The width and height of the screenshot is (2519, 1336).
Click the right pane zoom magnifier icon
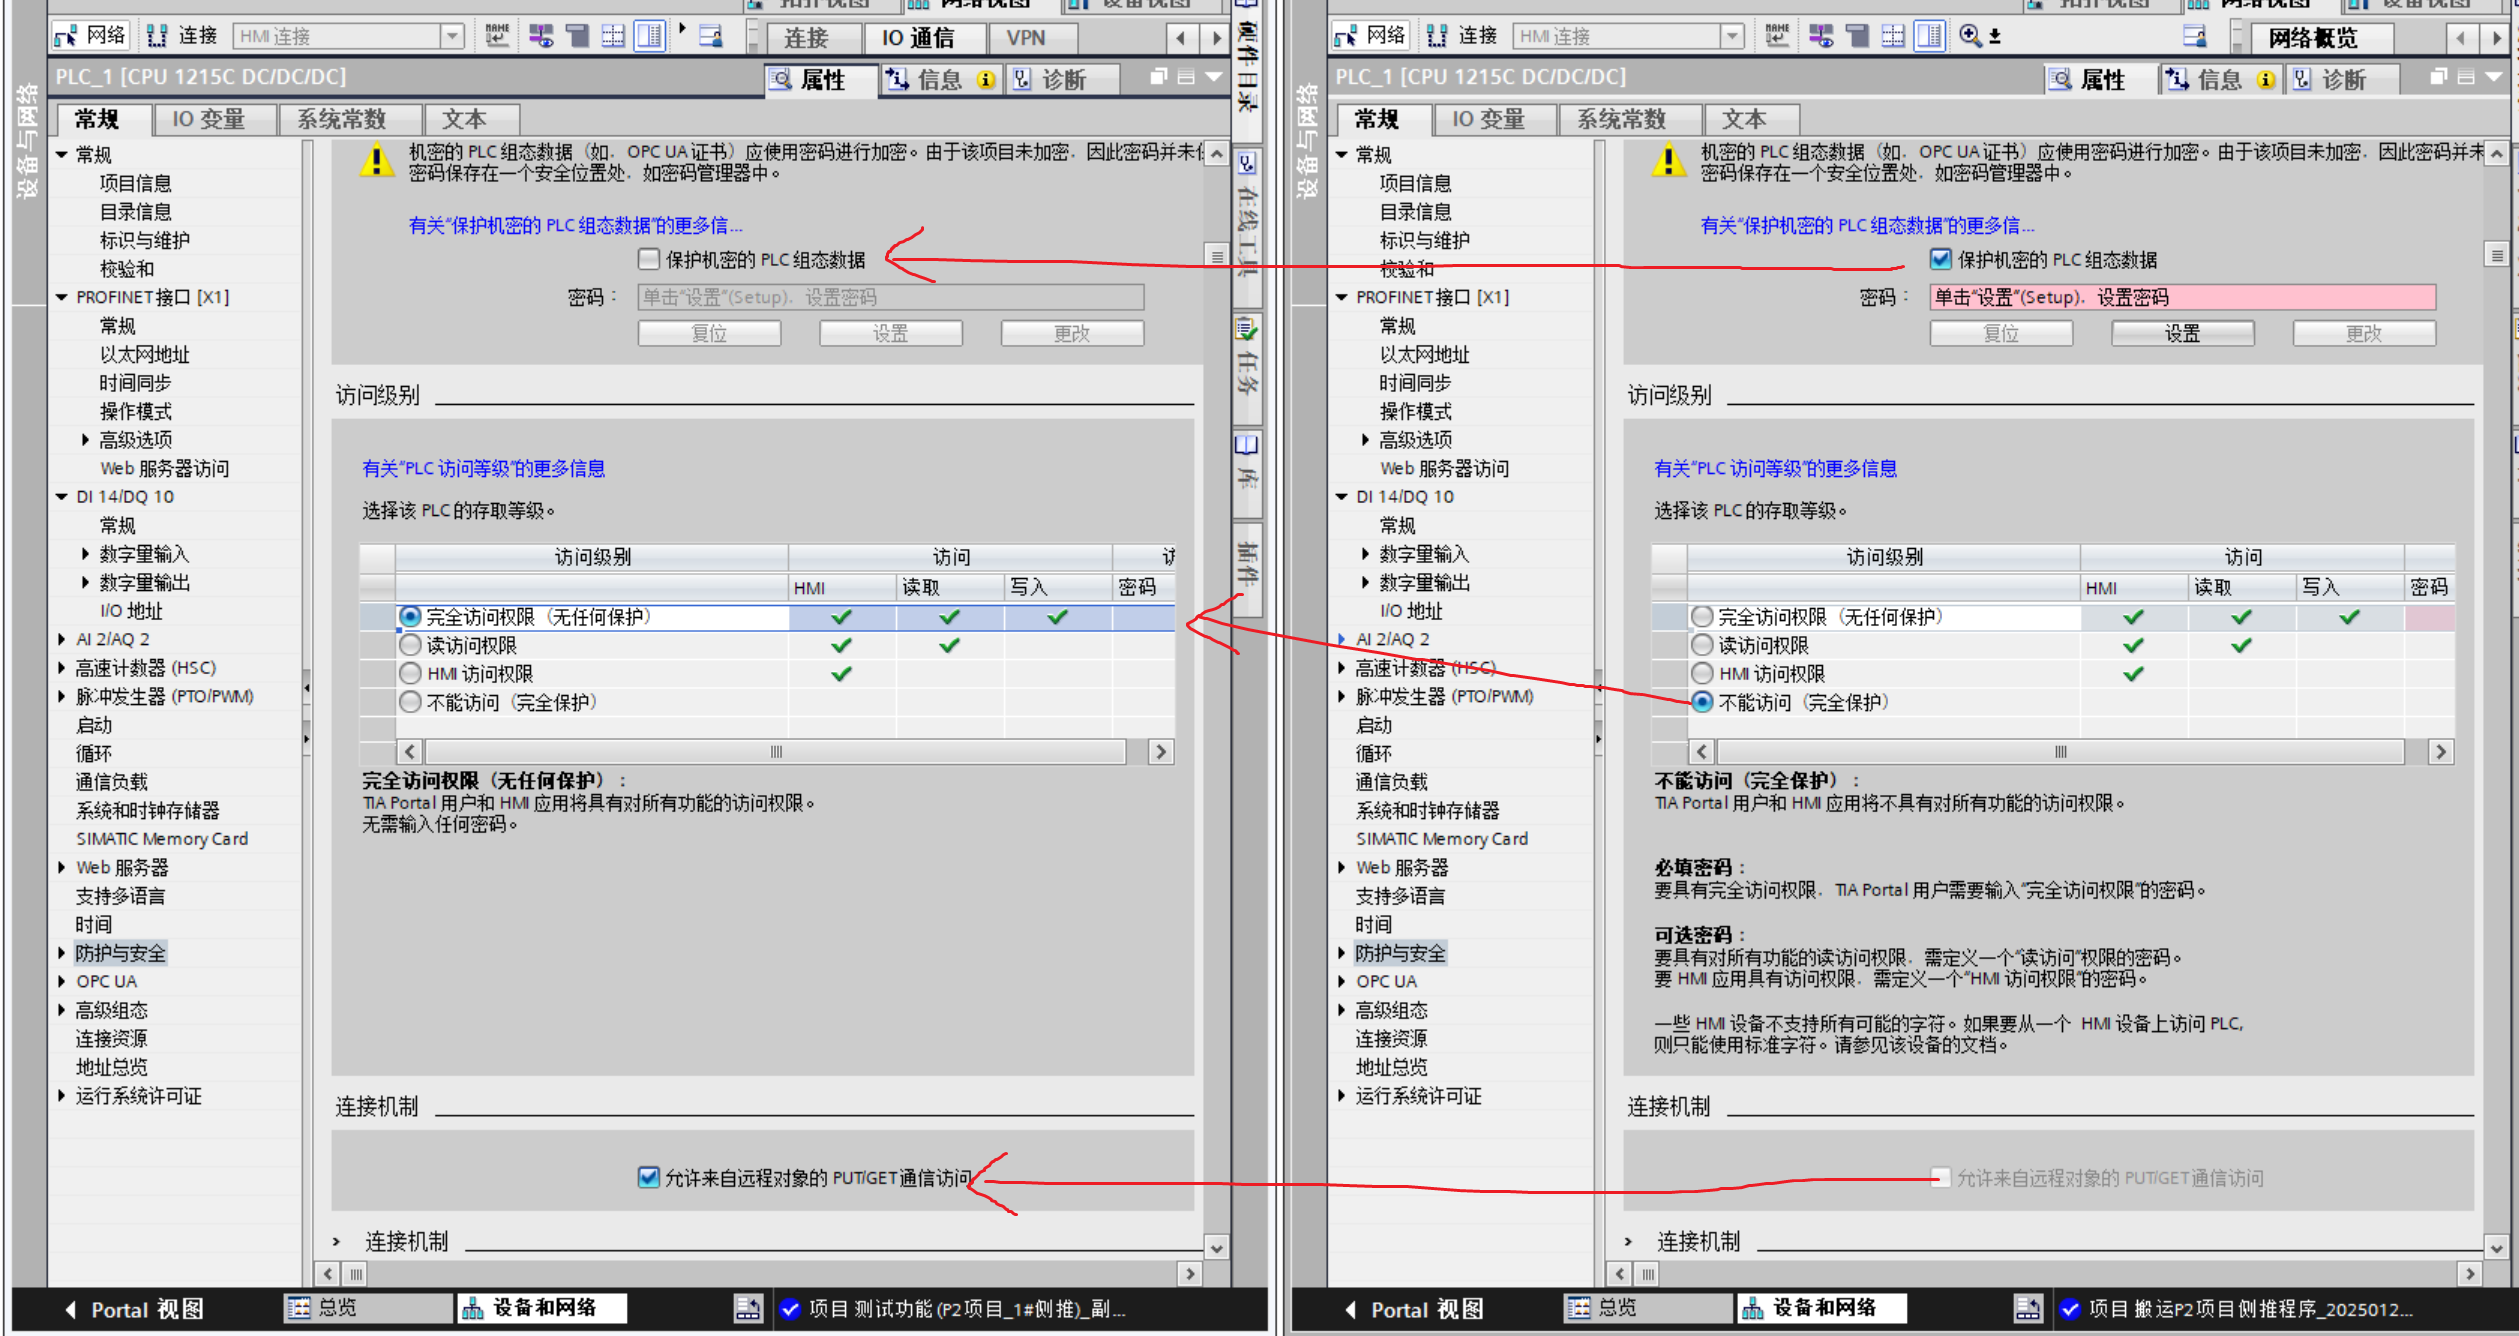tap(1969, 37)
